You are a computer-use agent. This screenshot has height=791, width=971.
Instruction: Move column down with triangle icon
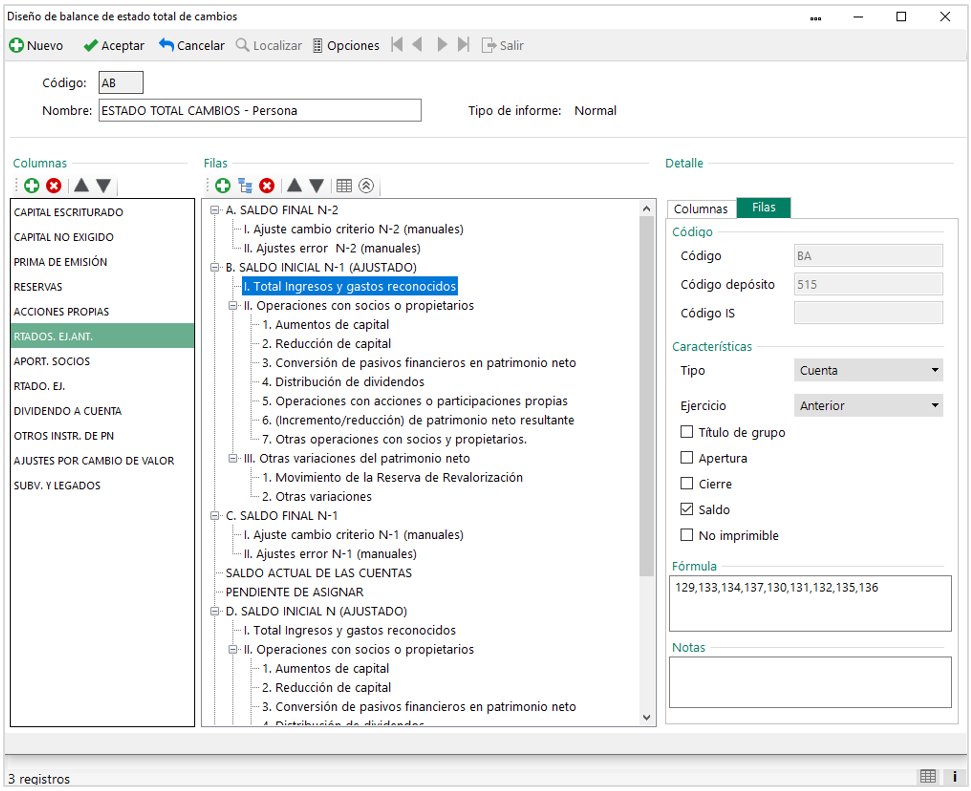[x=103, y=185]
